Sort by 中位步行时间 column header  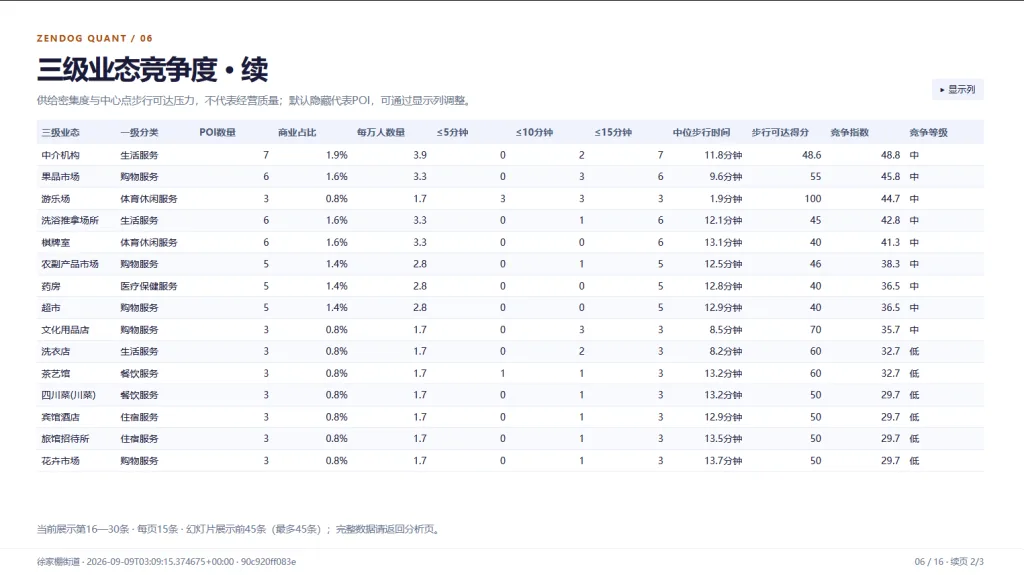click(x=701, y=133)
